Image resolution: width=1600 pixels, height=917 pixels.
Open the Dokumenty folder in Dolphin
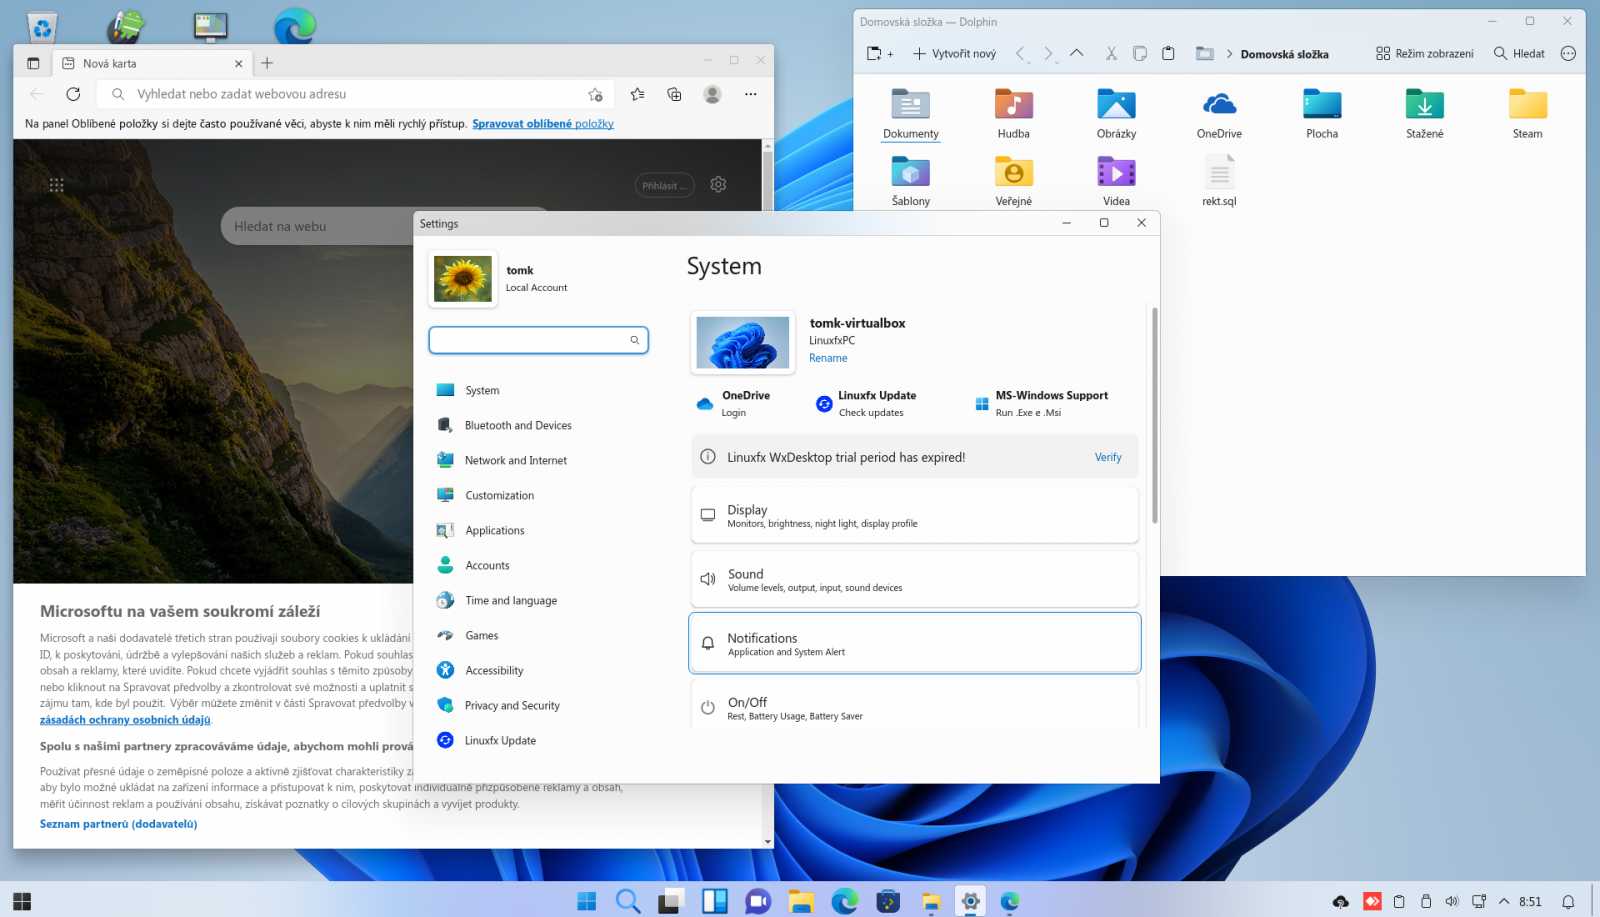(910, 113)
